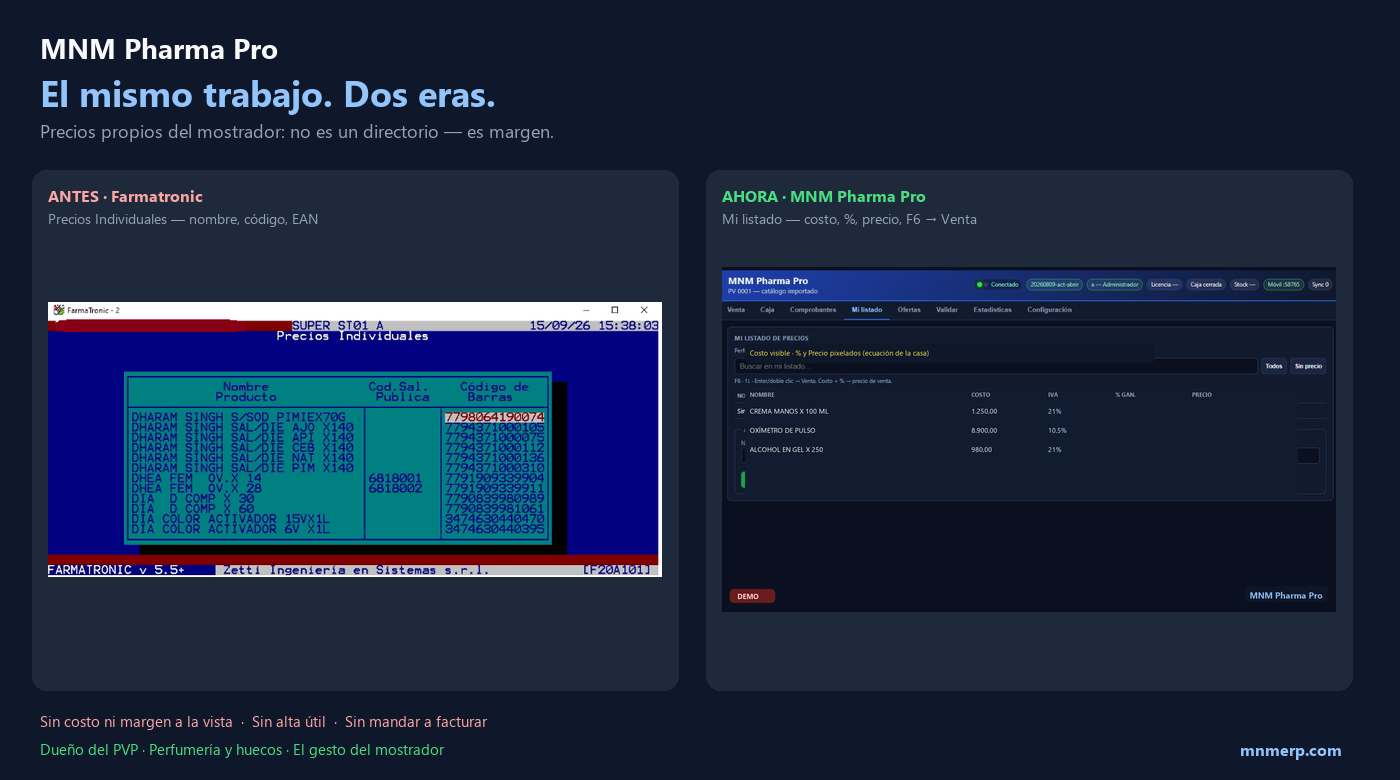This screenshot has width=1400, height=780.
Task: Switch to the Caja tab
Action: point(767,310)
